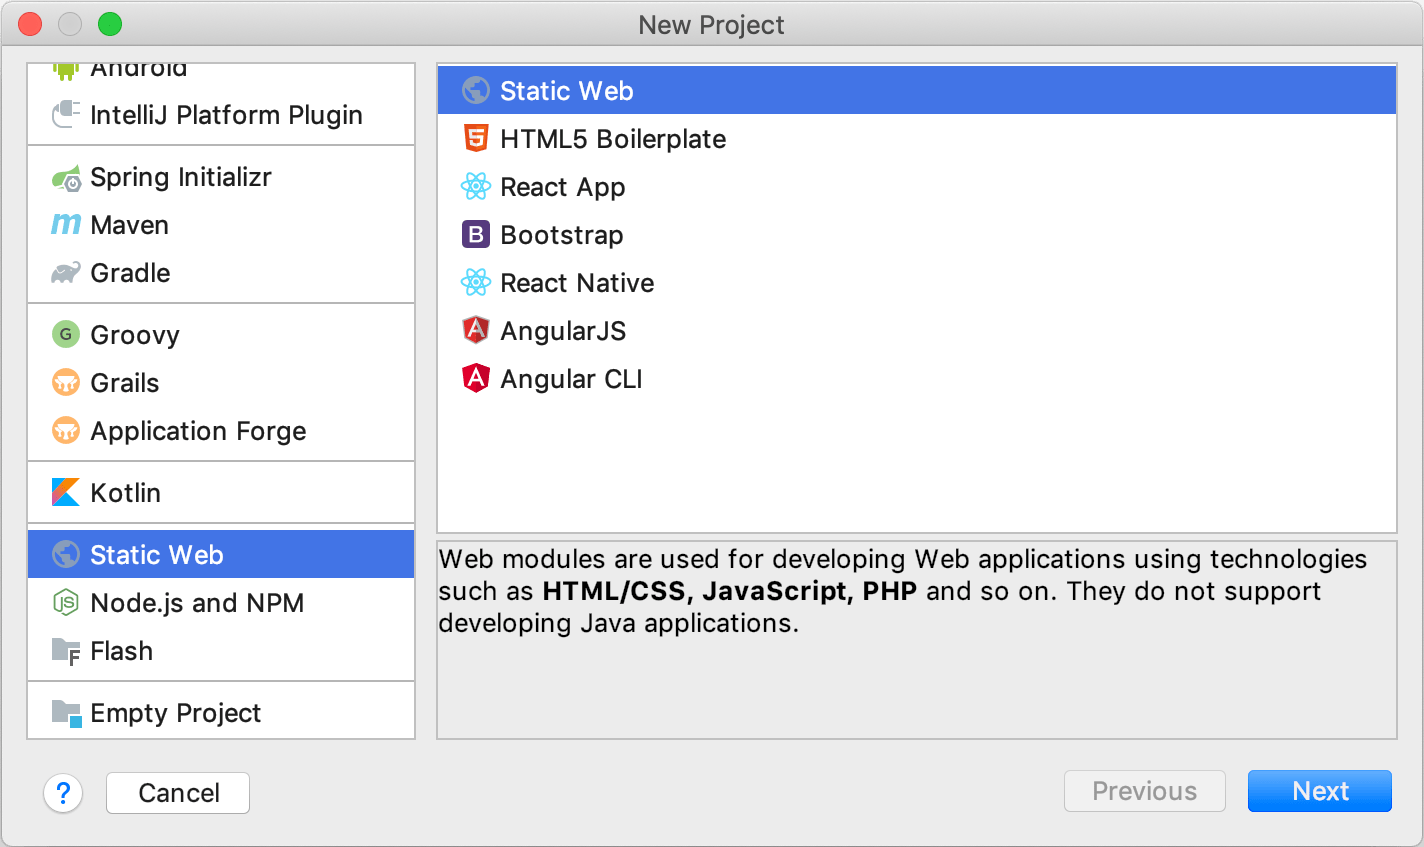Click the Gradle elephant icon
This screenshot has height=847, width=1424.
[66, 273]
